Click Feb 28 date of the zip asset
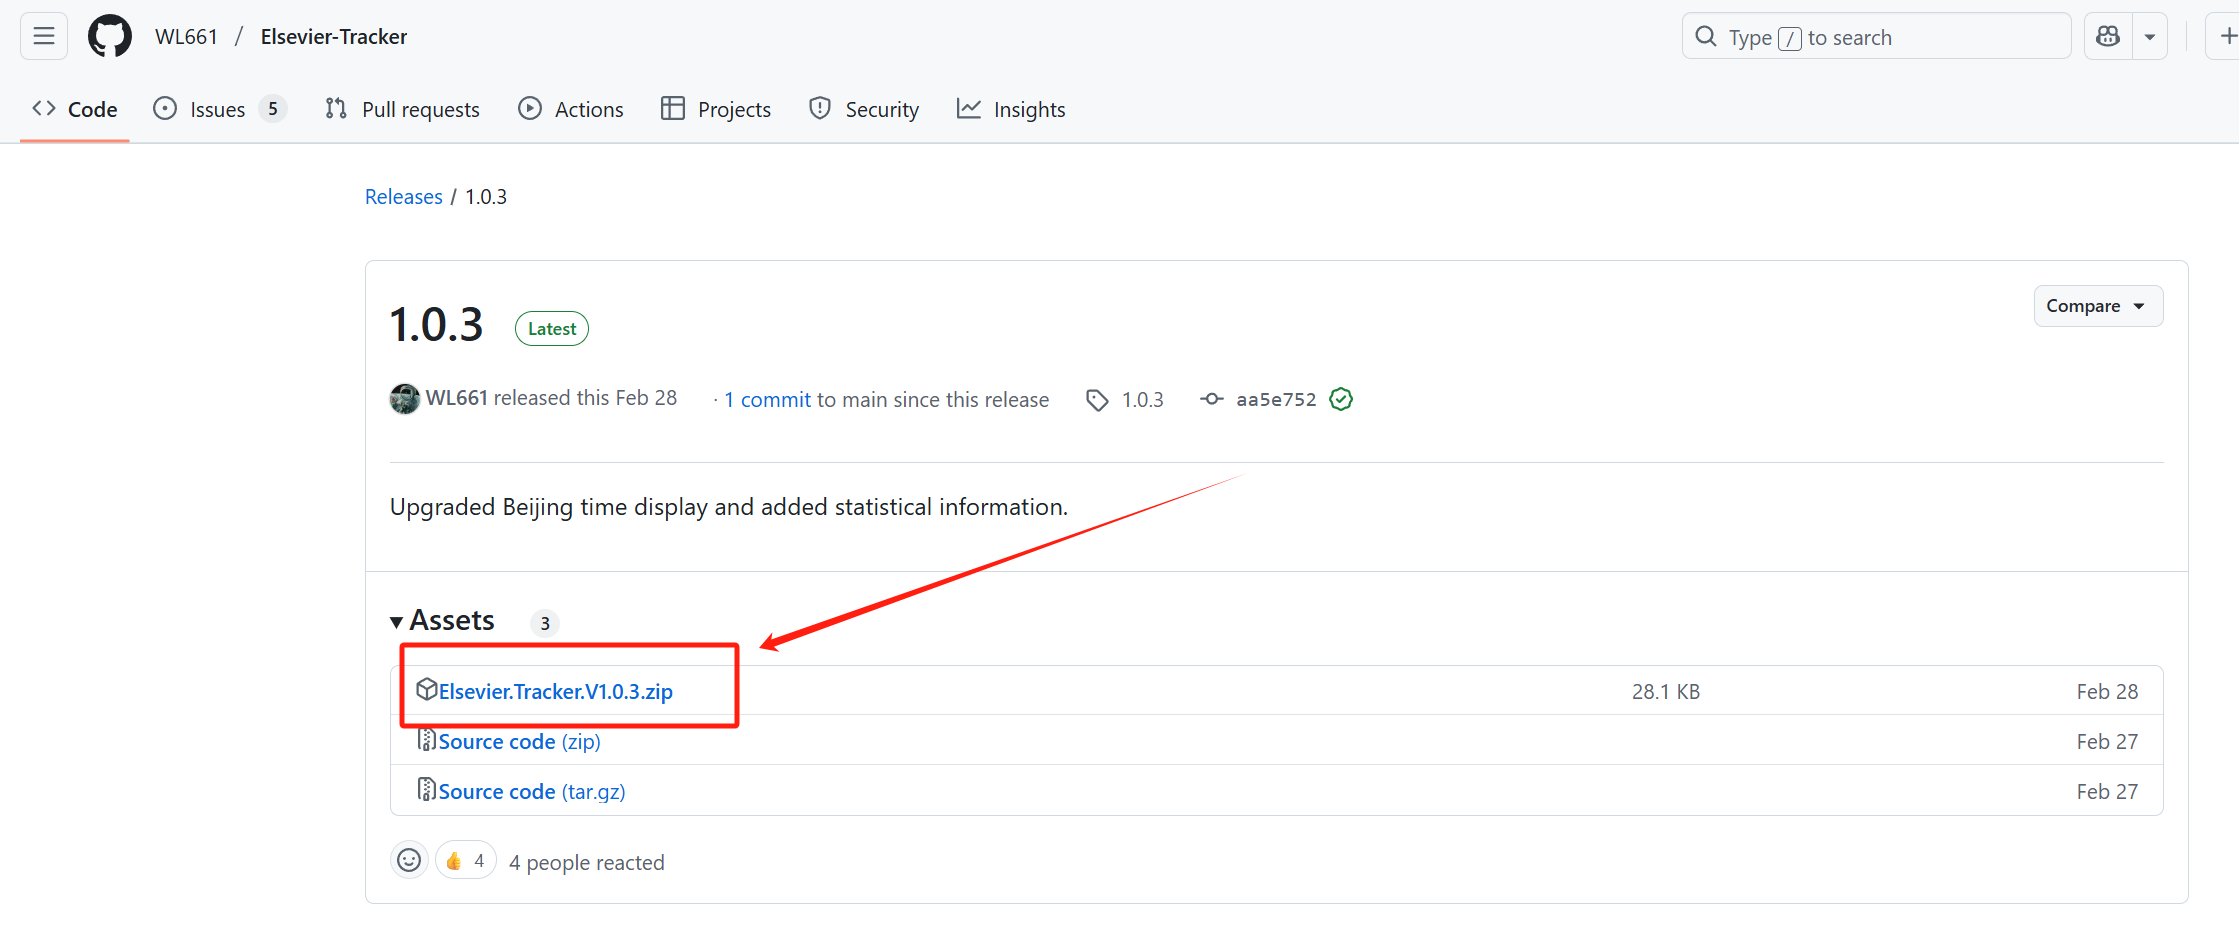Image resolution: width=2239 pixels, height=929 pixels. point(2107,692)
